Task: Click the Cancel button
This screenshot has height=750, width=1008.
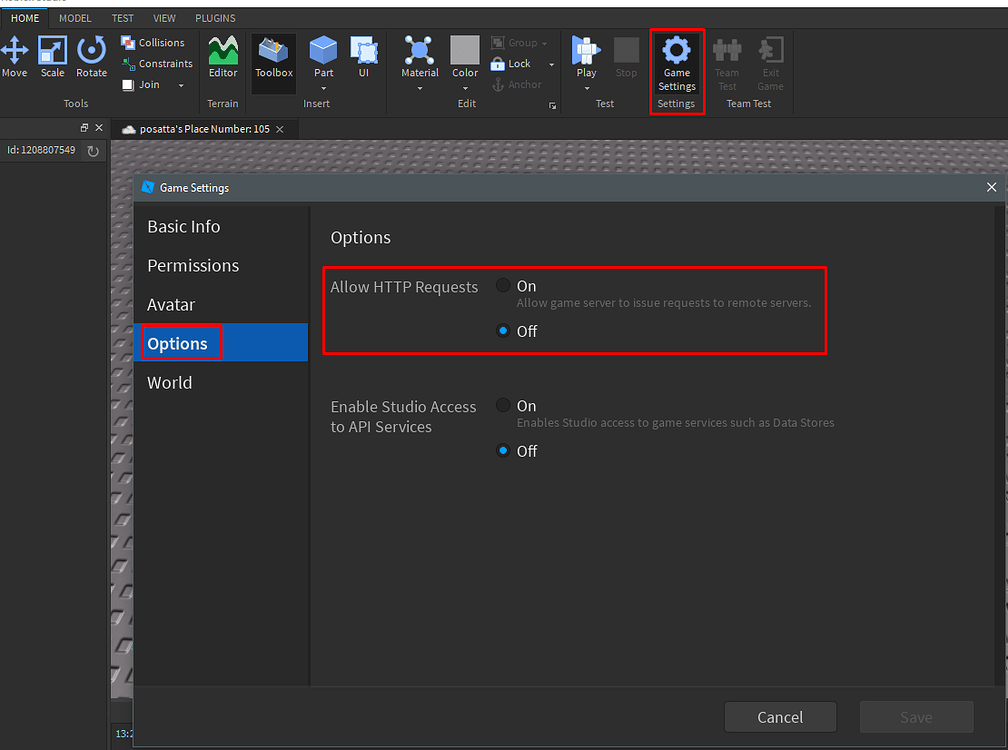Action: click(780, 717)
